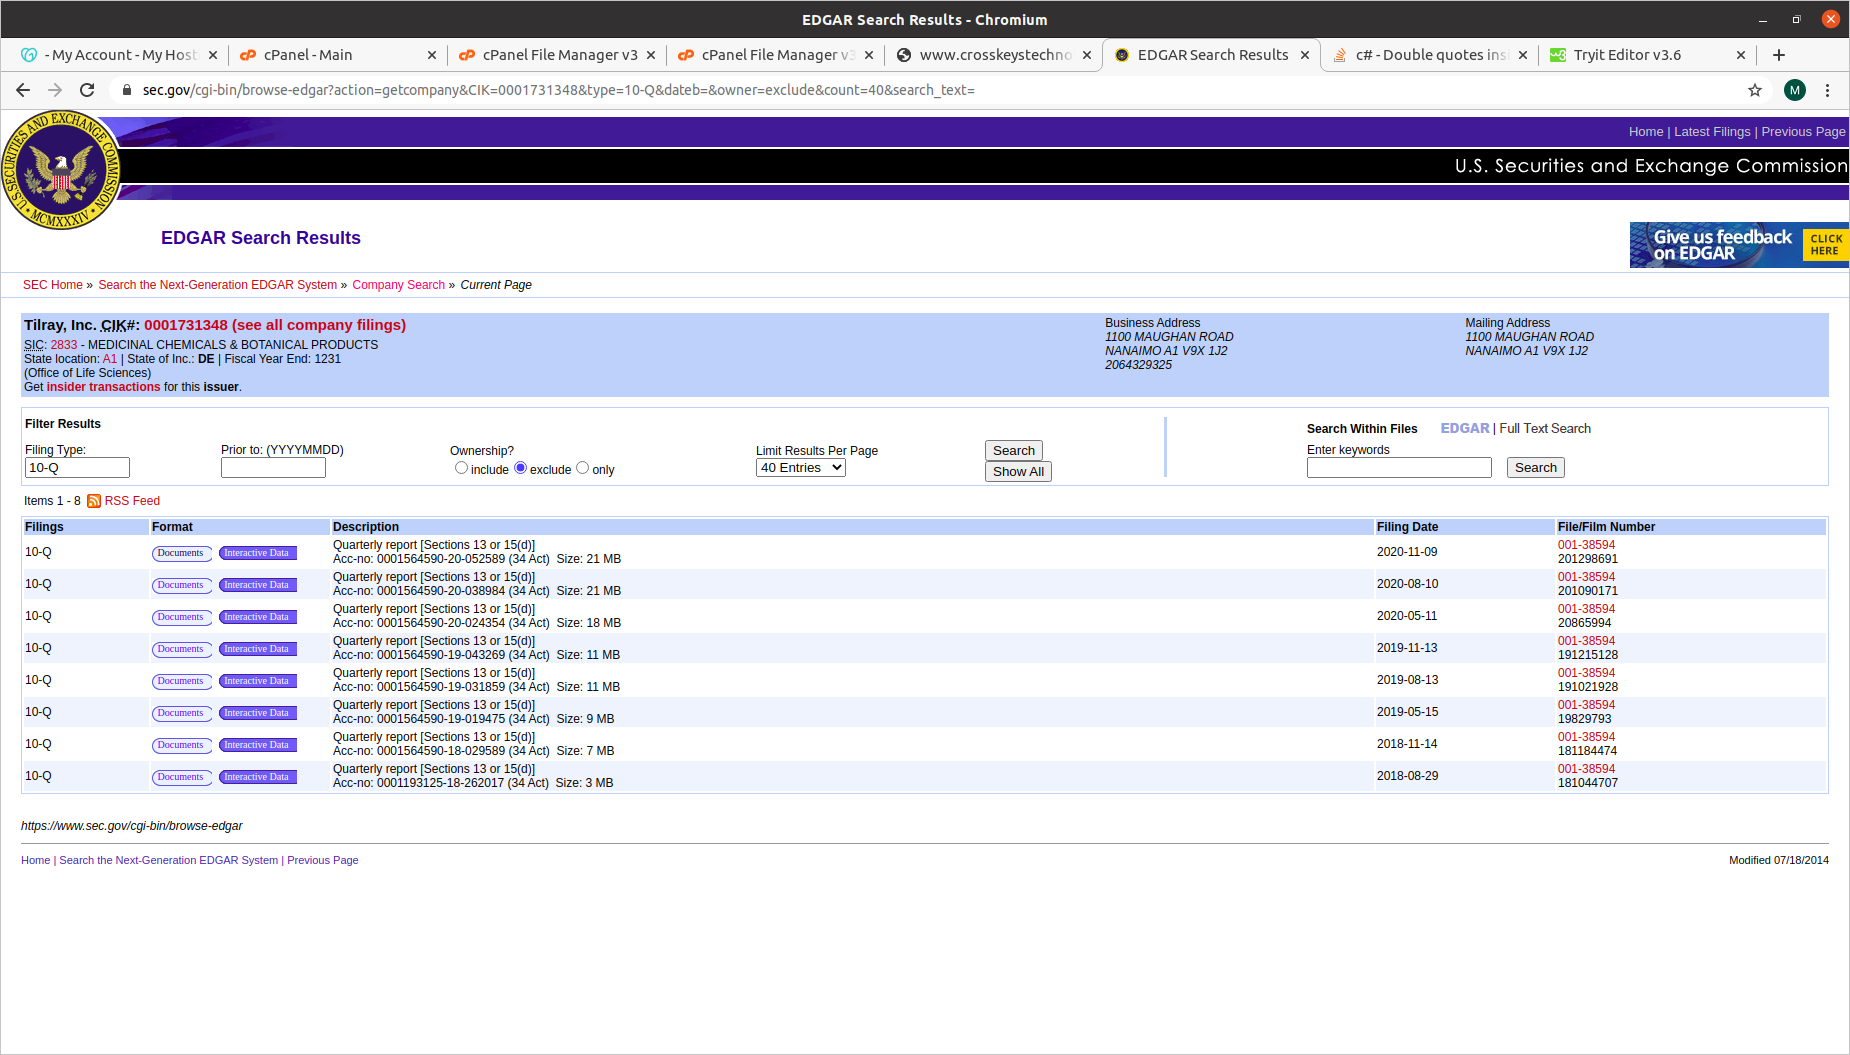Reload the page in browser
Screen dimensions: 1850x1055
[87, 90]
